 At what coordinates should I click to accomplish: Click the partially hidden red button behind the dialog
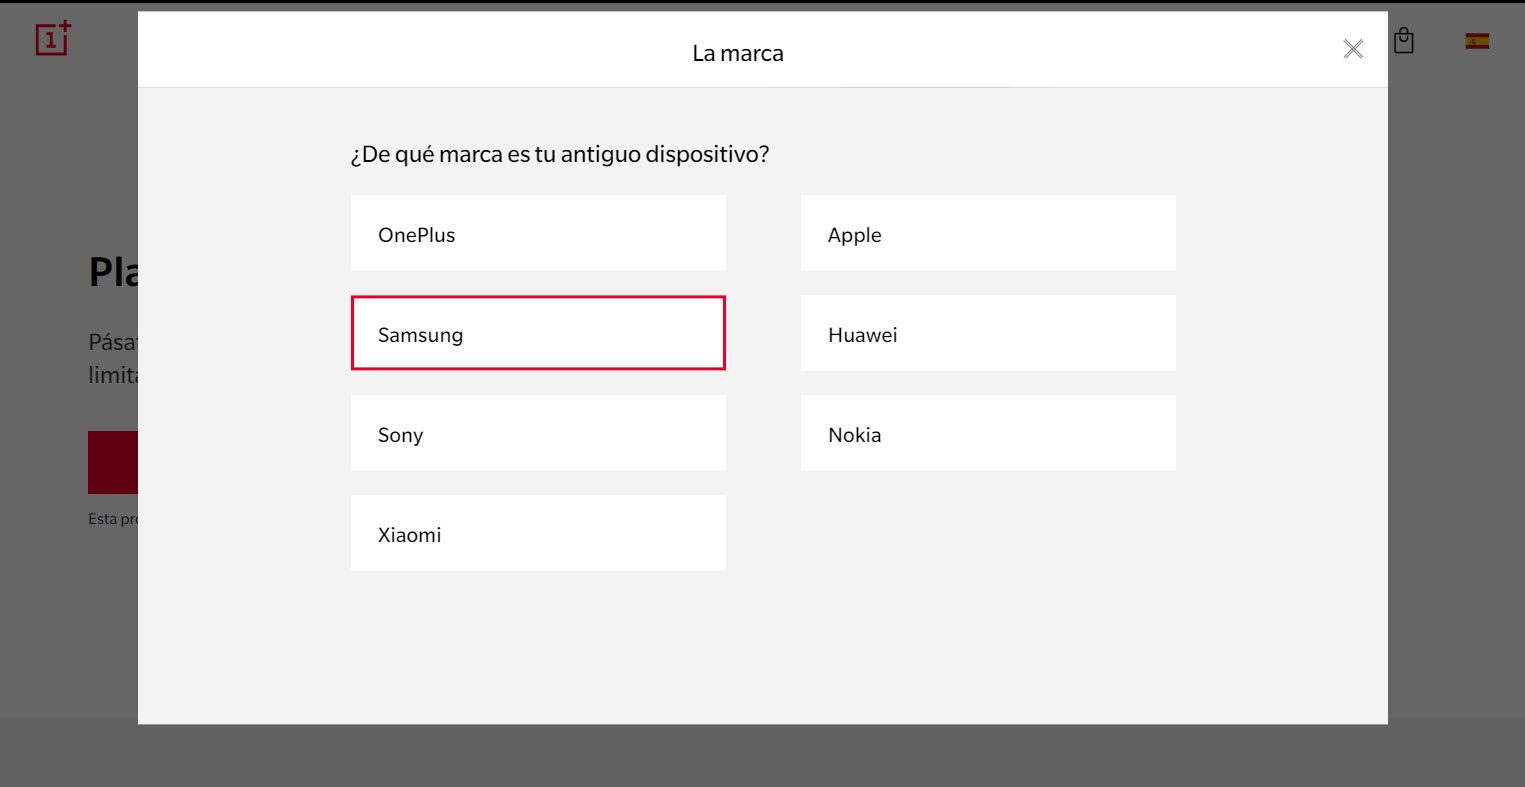(112, 462)
